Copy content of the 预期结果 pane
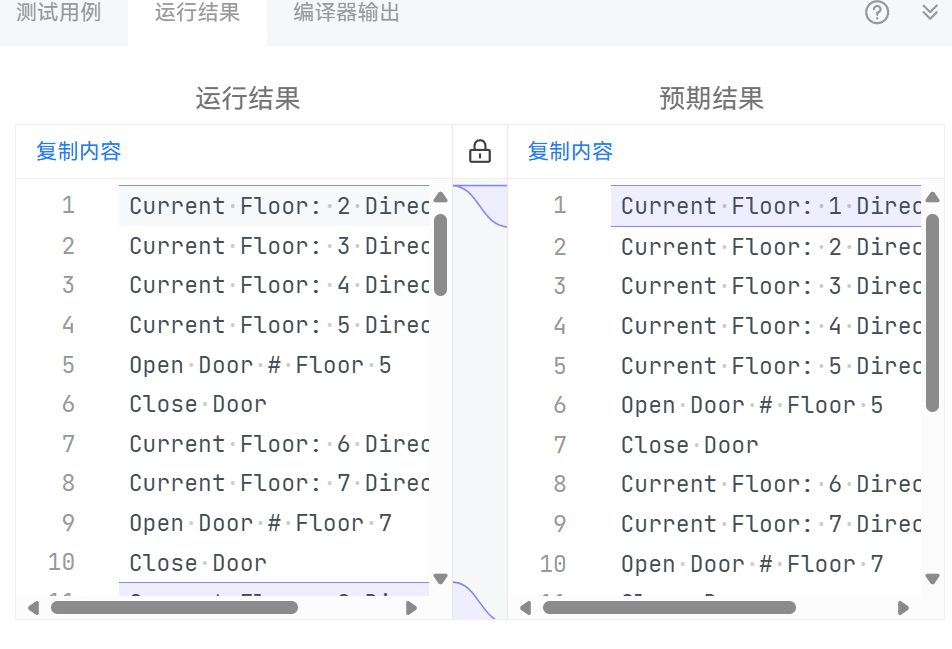Viewport: 952px width, 649px height. point(570,152)
